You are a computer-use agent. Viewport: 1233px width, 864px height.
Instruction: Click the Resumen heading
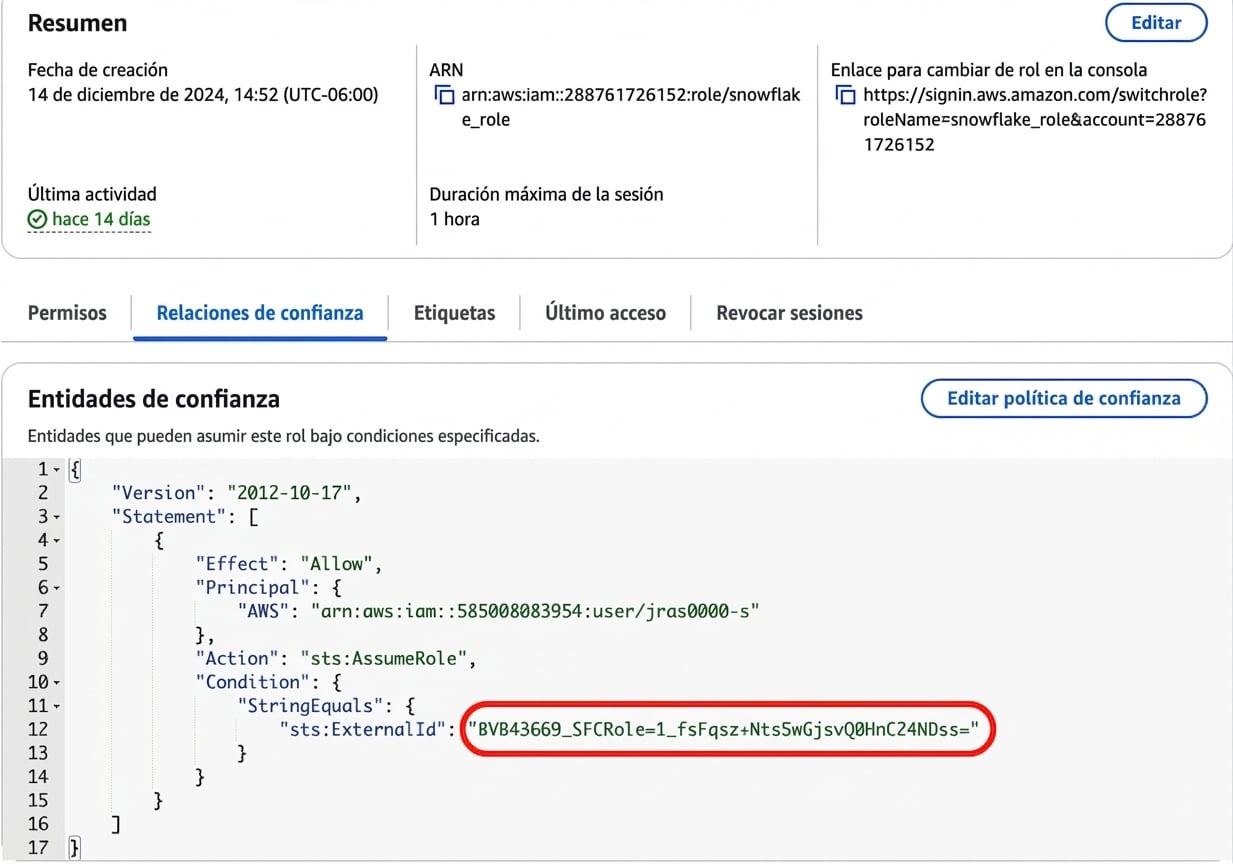pos(77,22)
